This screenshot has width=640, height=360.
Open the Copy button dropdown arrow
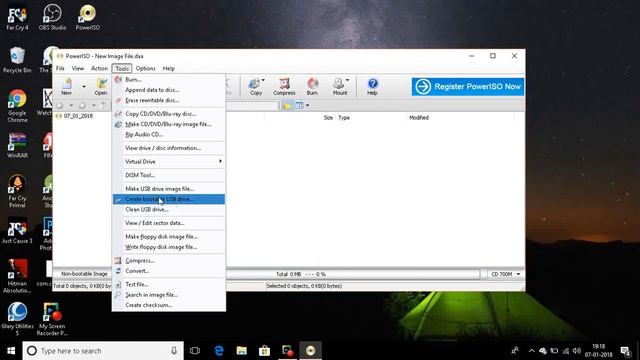(x=263, y=80)
